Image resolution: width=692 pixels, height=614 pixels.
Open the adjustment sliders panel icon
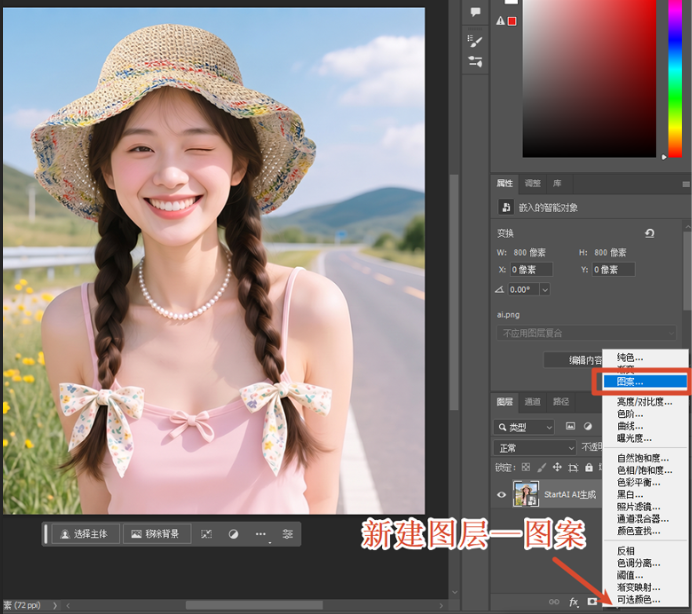pos(475,61)
